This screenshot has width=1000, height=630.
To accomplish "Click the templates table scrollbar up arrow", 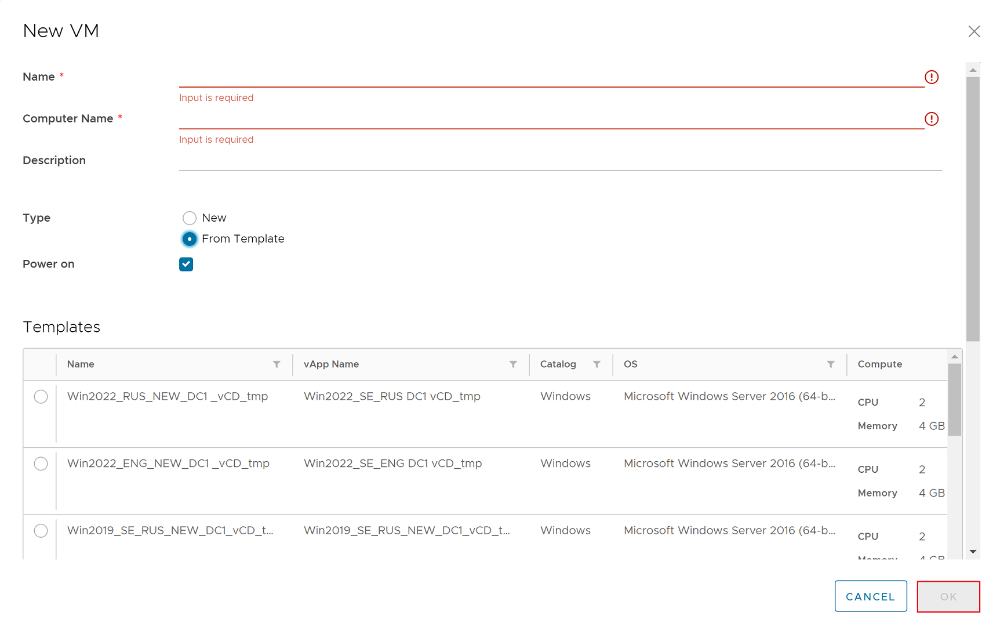I will pyautogui.click(x=954, y=356).
